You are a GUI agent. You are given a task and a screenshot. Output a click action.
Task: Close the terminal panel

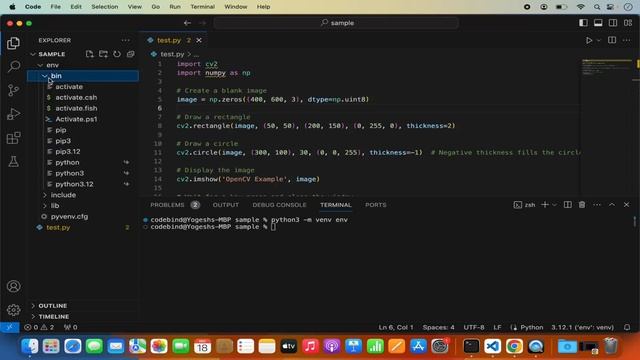point(626,204)
